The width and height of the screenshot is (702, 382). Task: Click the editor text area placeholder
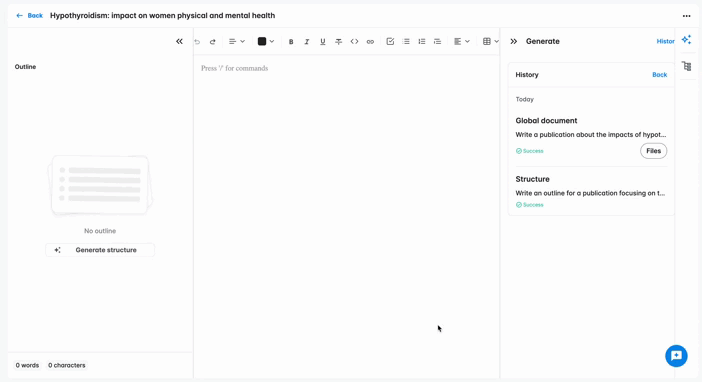(x=234, y=68)
